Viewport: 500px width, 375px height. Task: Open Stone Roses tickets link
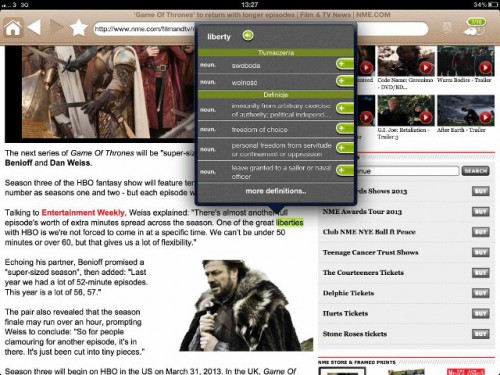point(355,334)
